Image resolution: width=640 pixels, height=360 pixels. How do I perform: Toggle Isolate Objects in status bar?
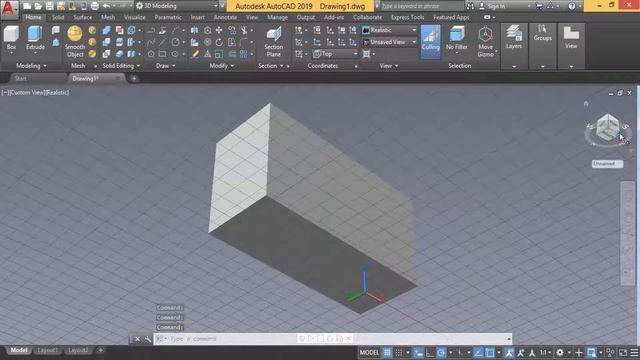(611, 352)
